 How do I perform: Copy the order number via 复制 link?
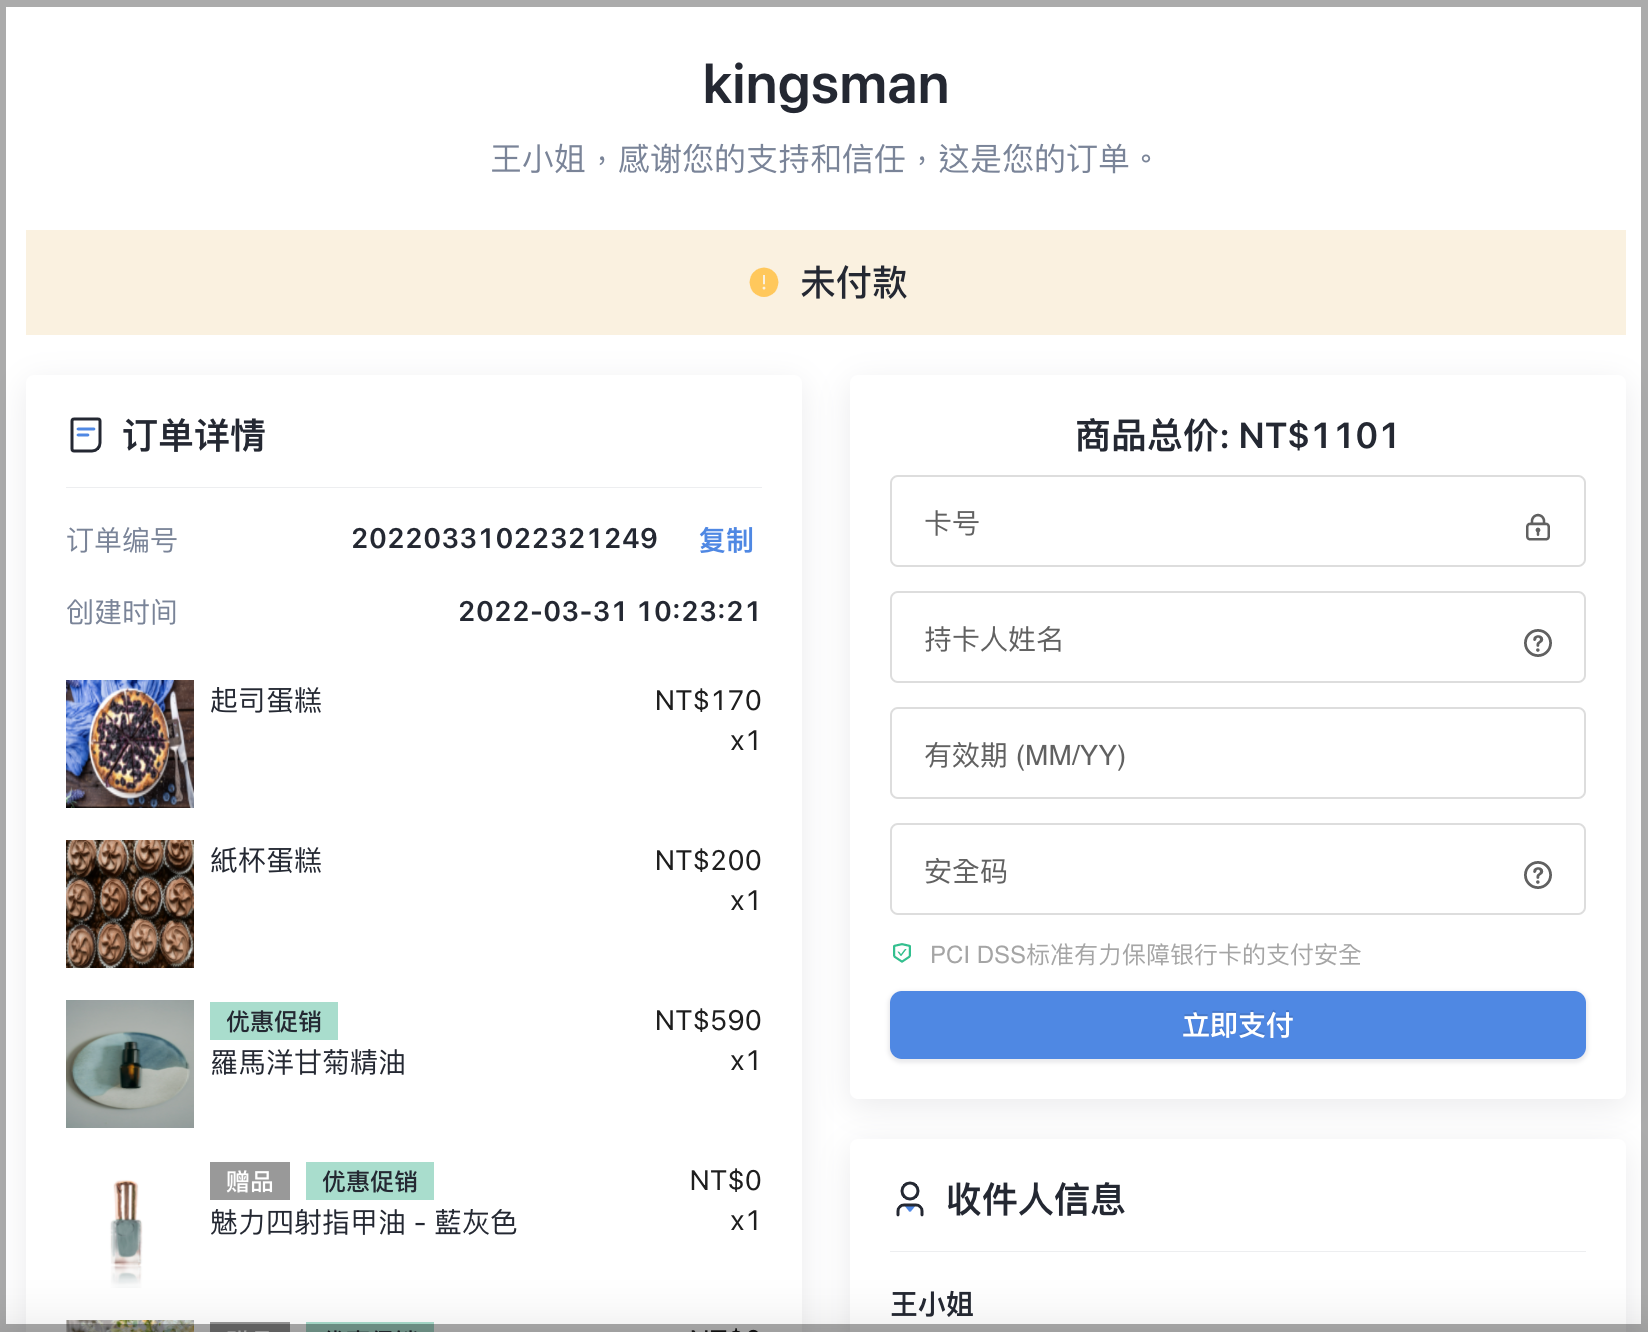726,540
